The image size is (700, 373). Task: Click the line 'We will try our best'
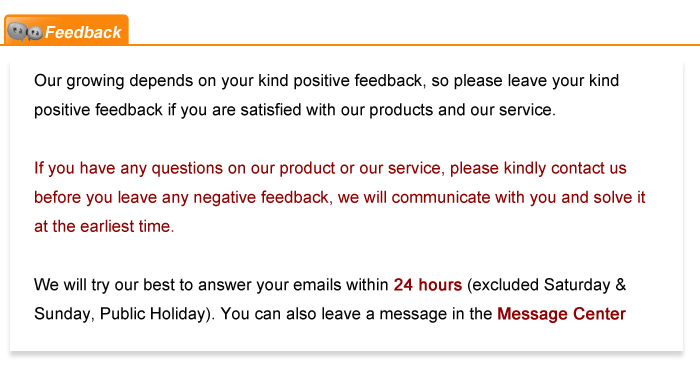[330, 285]
